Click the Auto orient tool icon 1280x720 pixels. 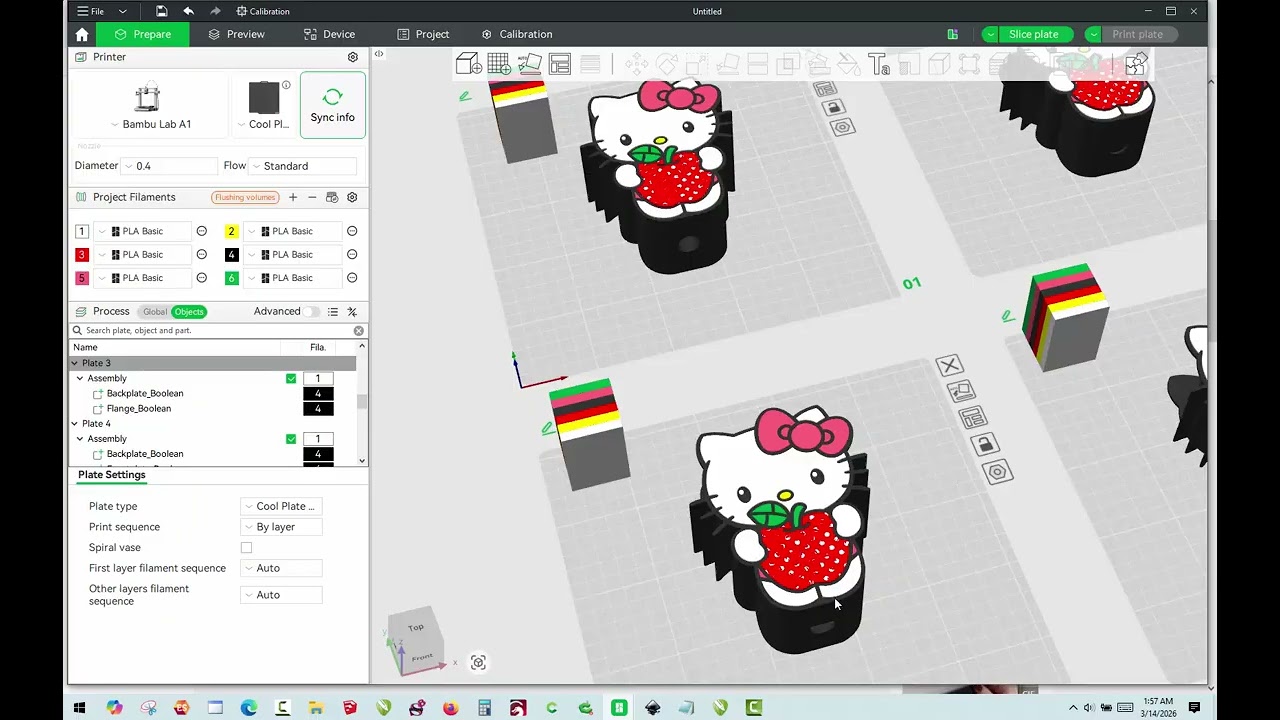(x=530, y=65)
